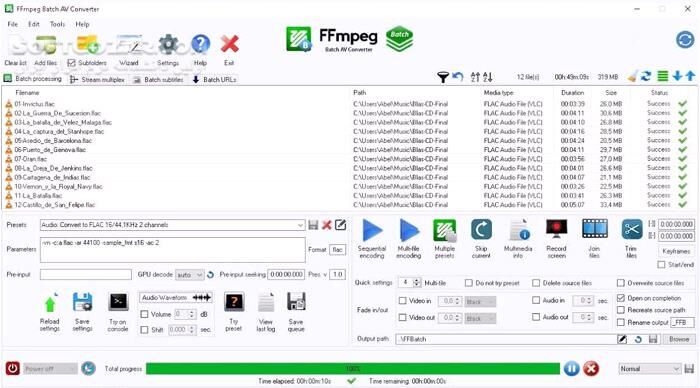This screenshot has width=700, height=388.
Task: Open Multimedia info
Action: pyautogui.click(x=518, y=230)
